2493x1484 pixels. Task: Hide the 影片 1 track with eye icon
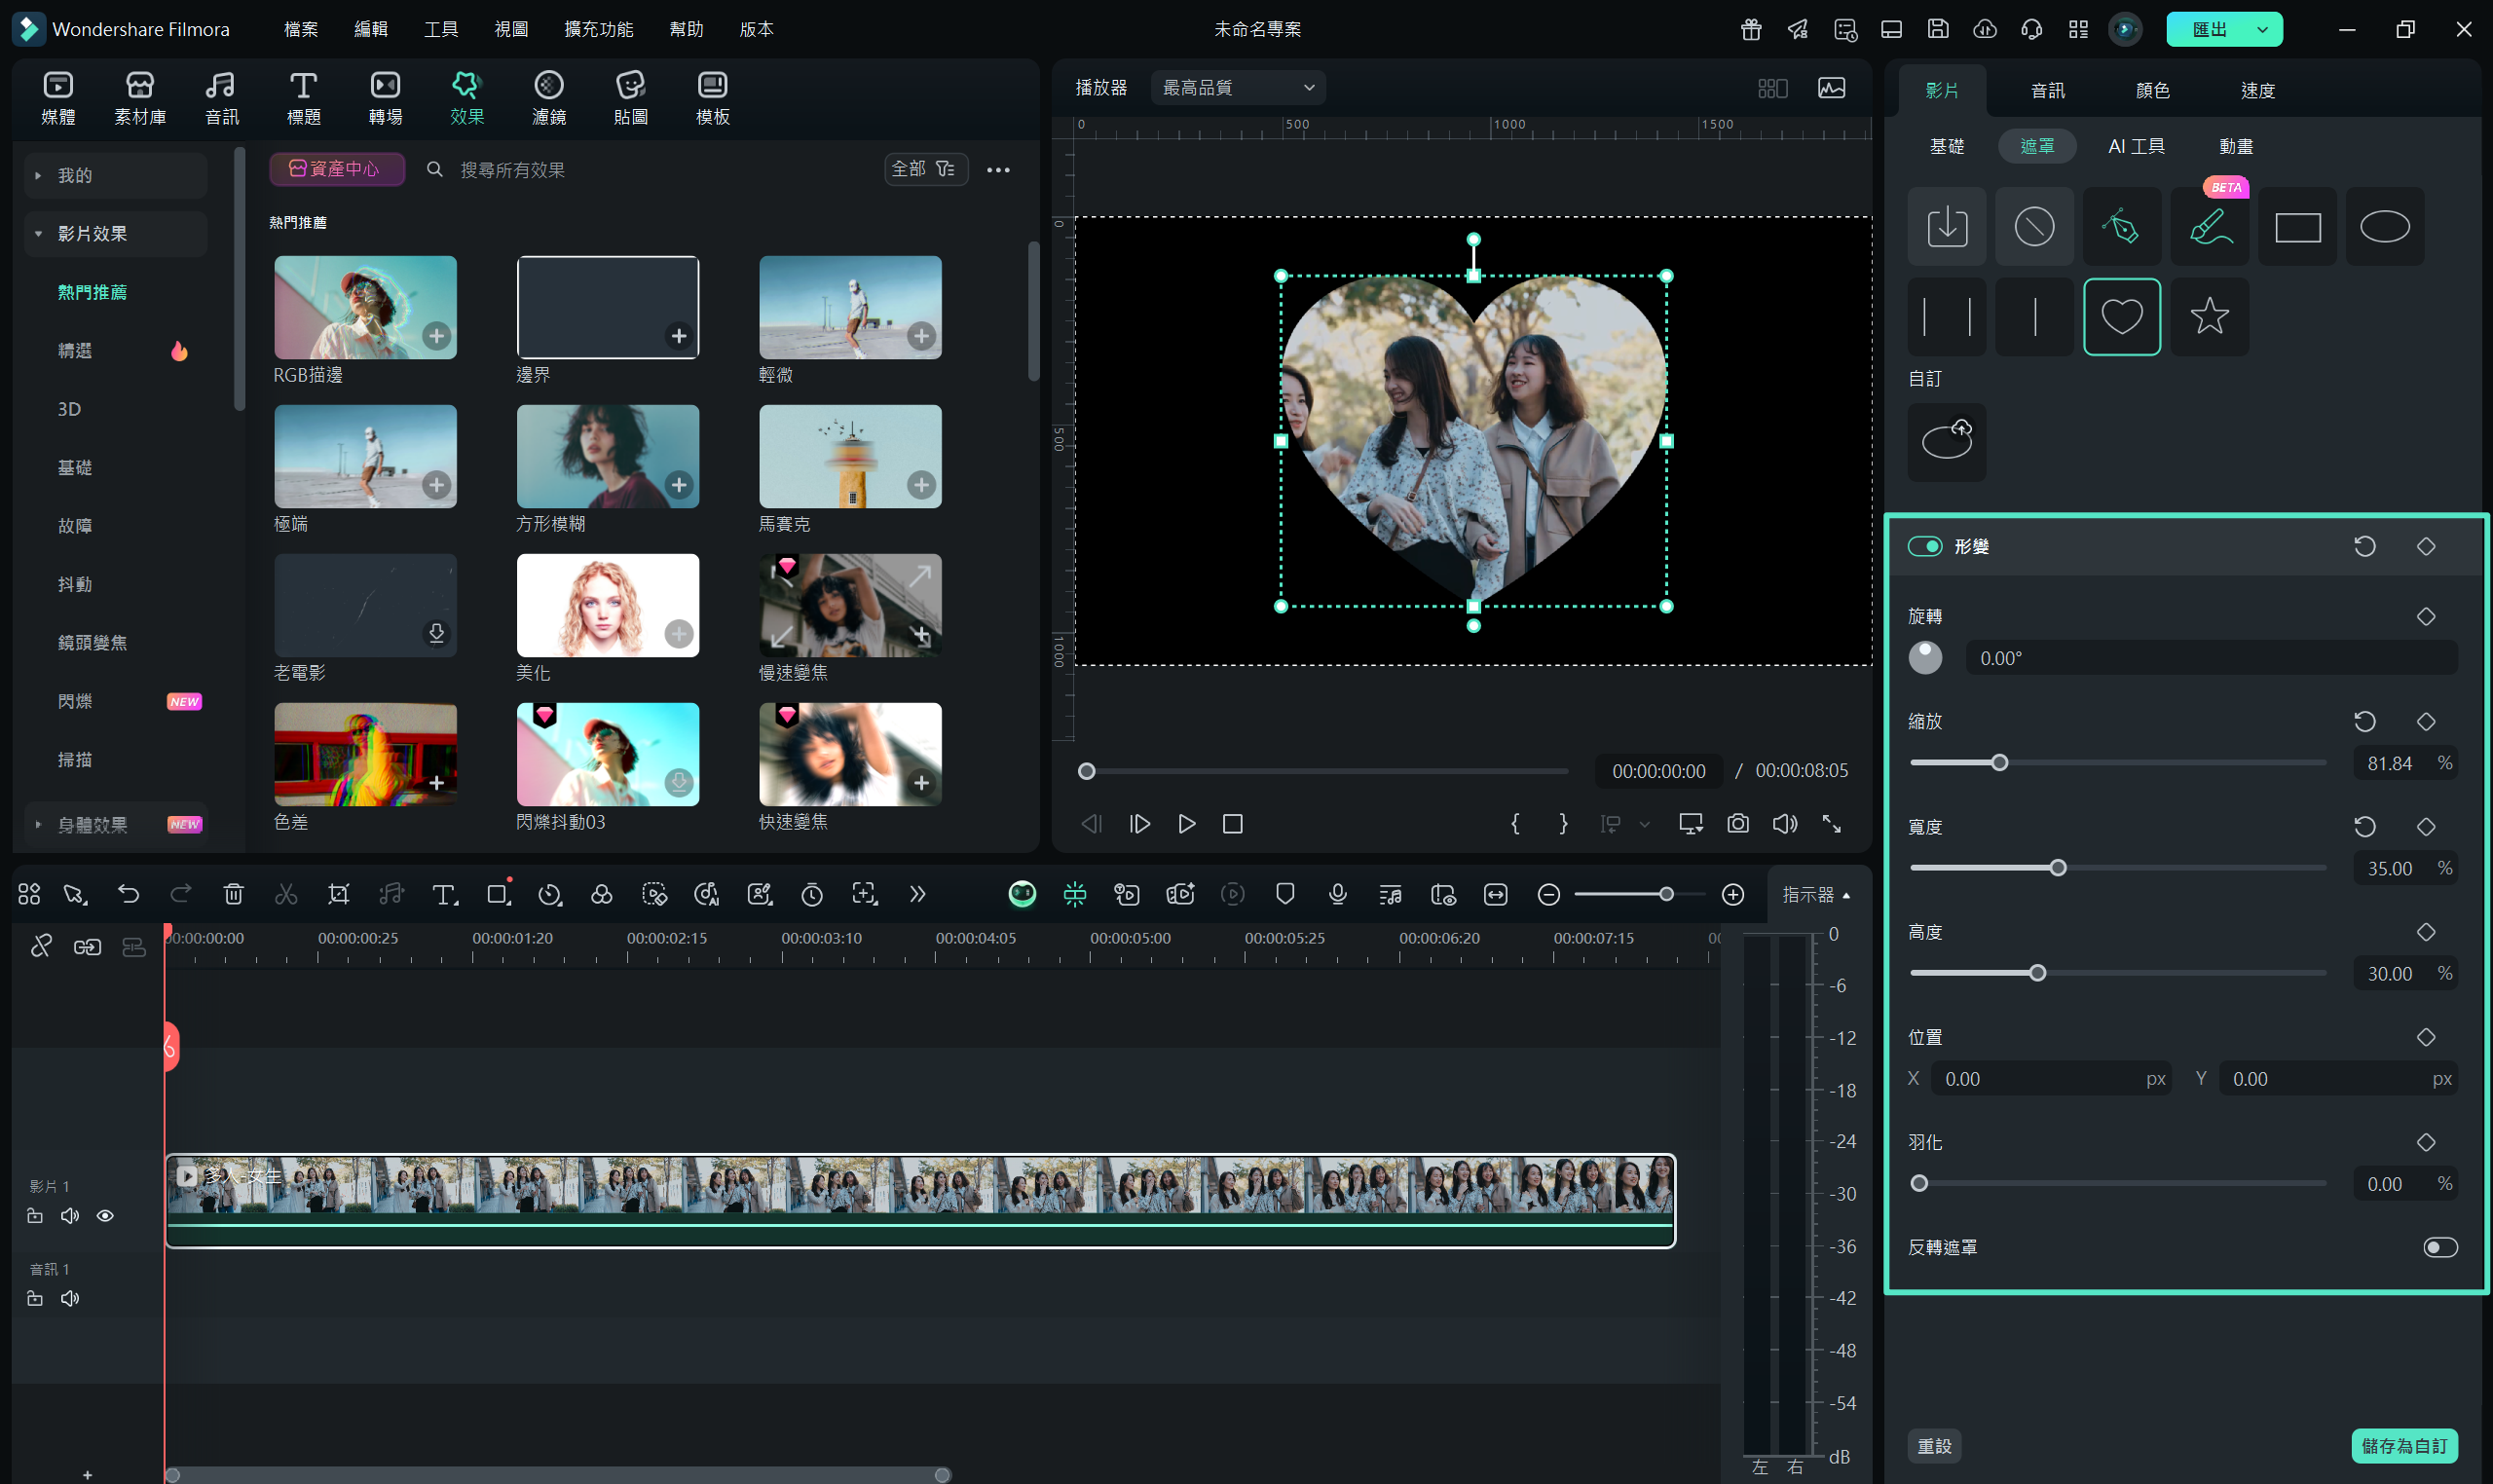point(105,1216)
